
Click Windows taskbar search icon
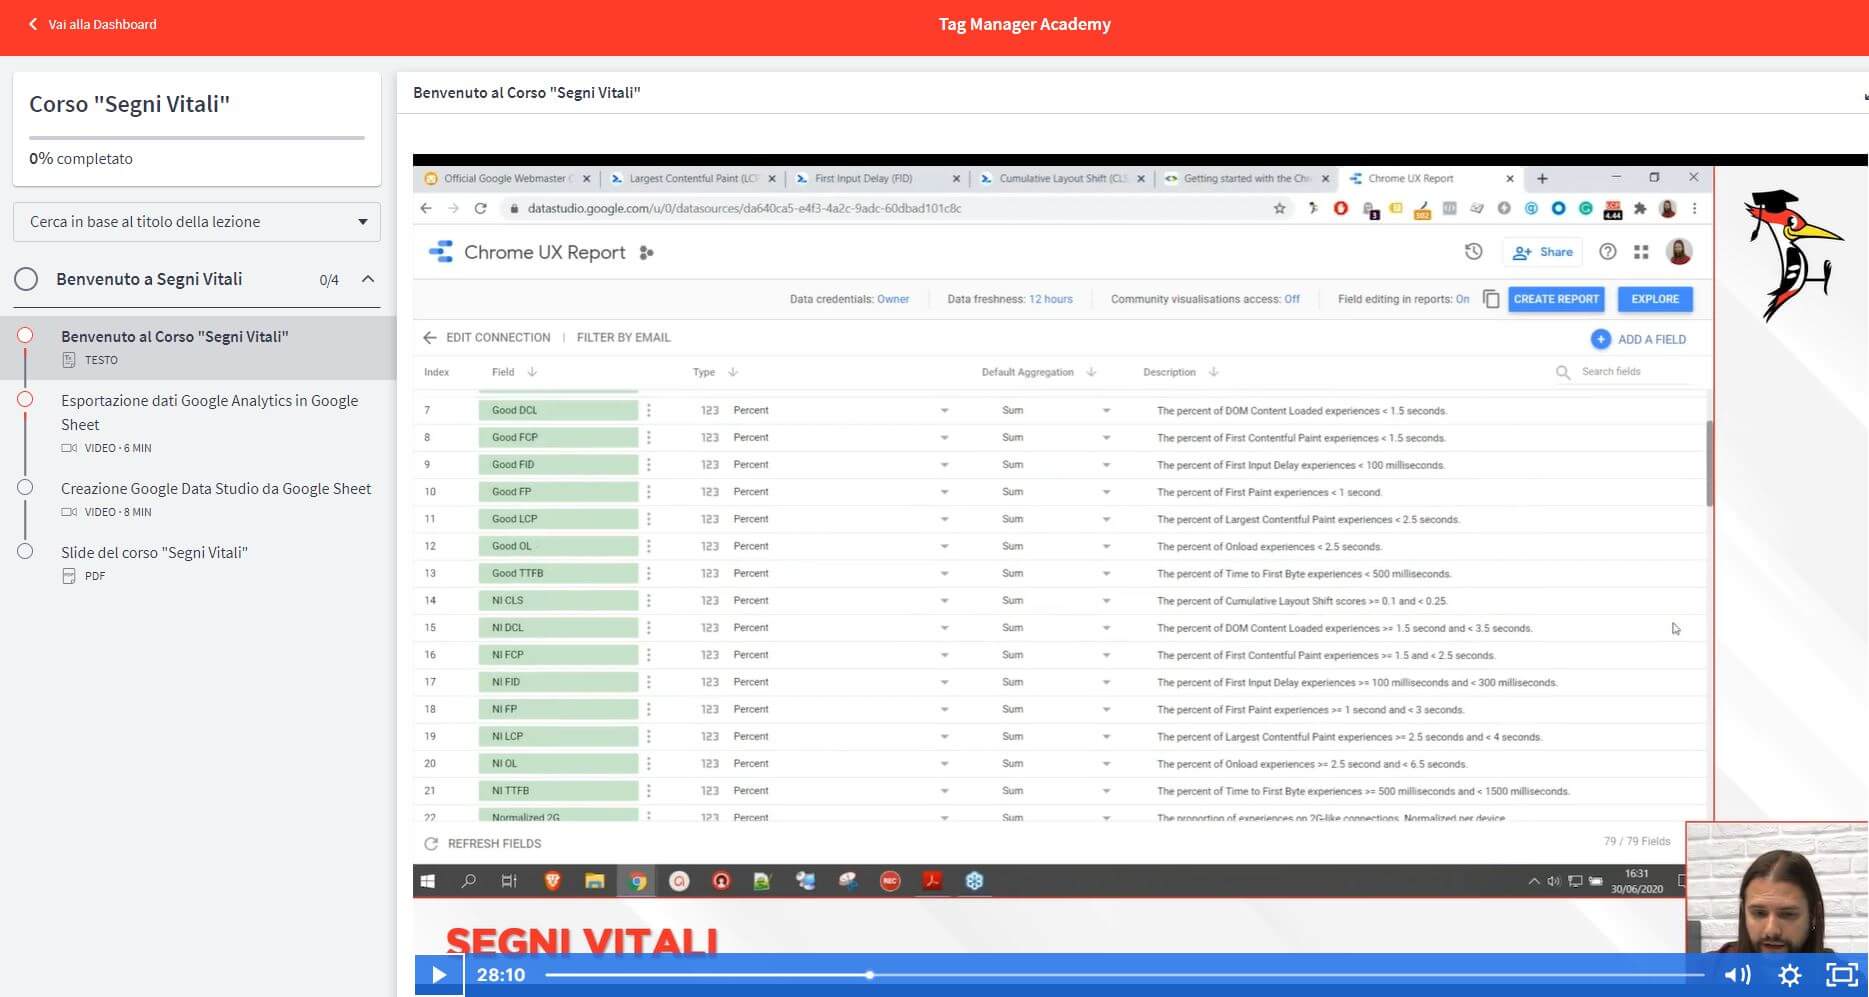tap(468, 881)
